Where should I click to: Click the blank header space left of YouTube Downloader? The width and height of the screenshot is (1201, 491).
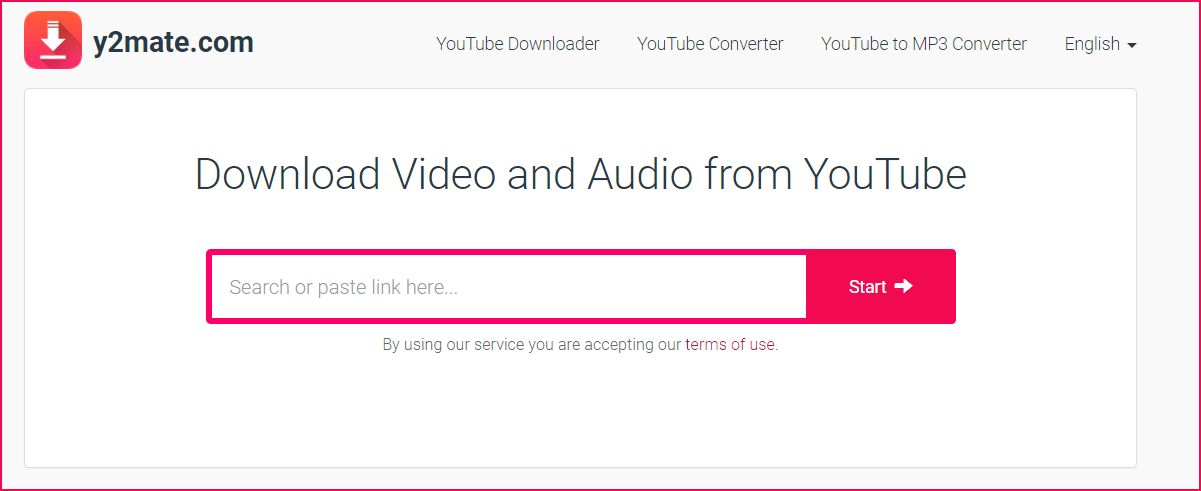point(345,44)
